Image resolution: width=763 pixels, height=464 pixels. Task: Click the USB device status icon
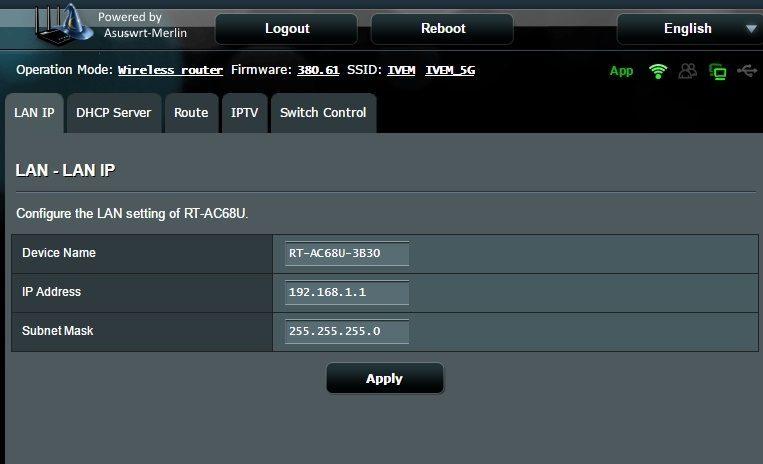[x=746, y=71]
